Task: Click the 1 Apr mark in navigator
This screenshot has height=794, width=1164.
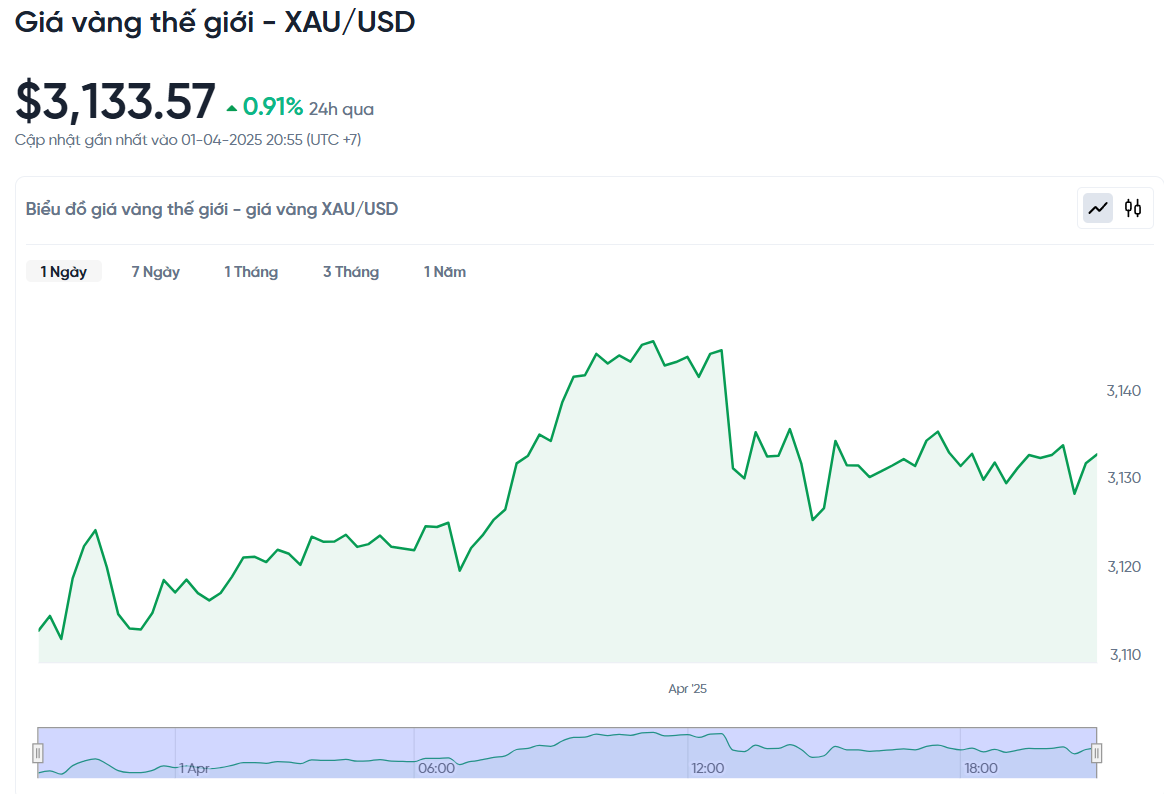Action: [194, 768]
